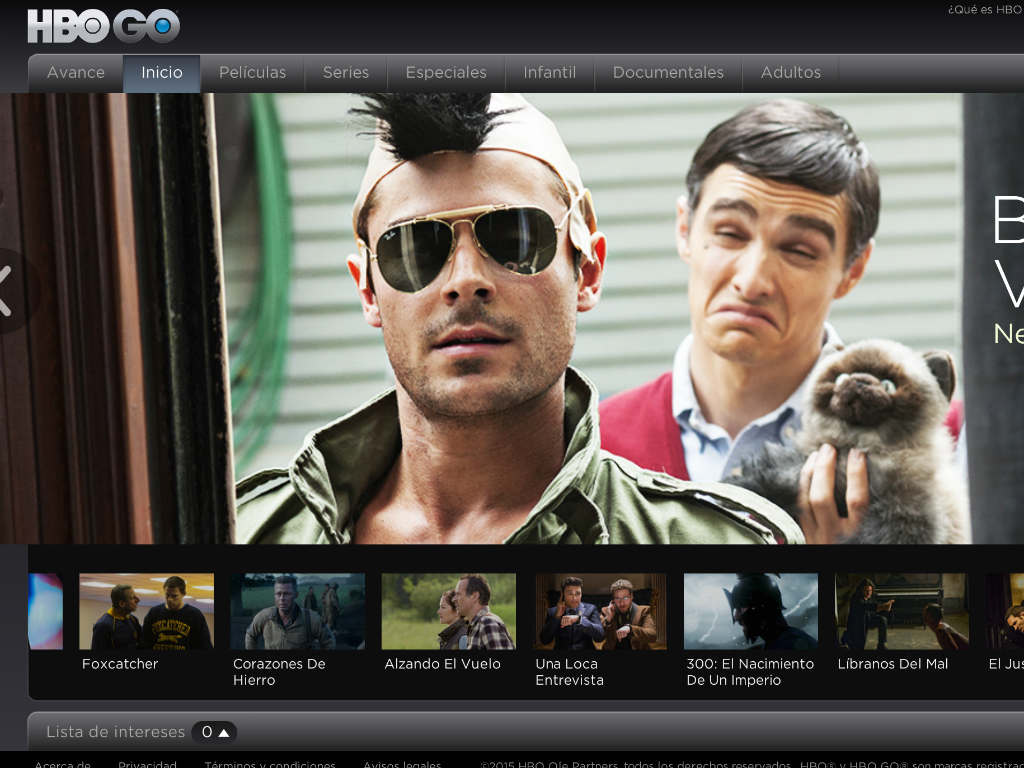Open the Corazones De Hierro thumbnail
1024x768 pixels.
pyautogui.click(x=298, y=611)
